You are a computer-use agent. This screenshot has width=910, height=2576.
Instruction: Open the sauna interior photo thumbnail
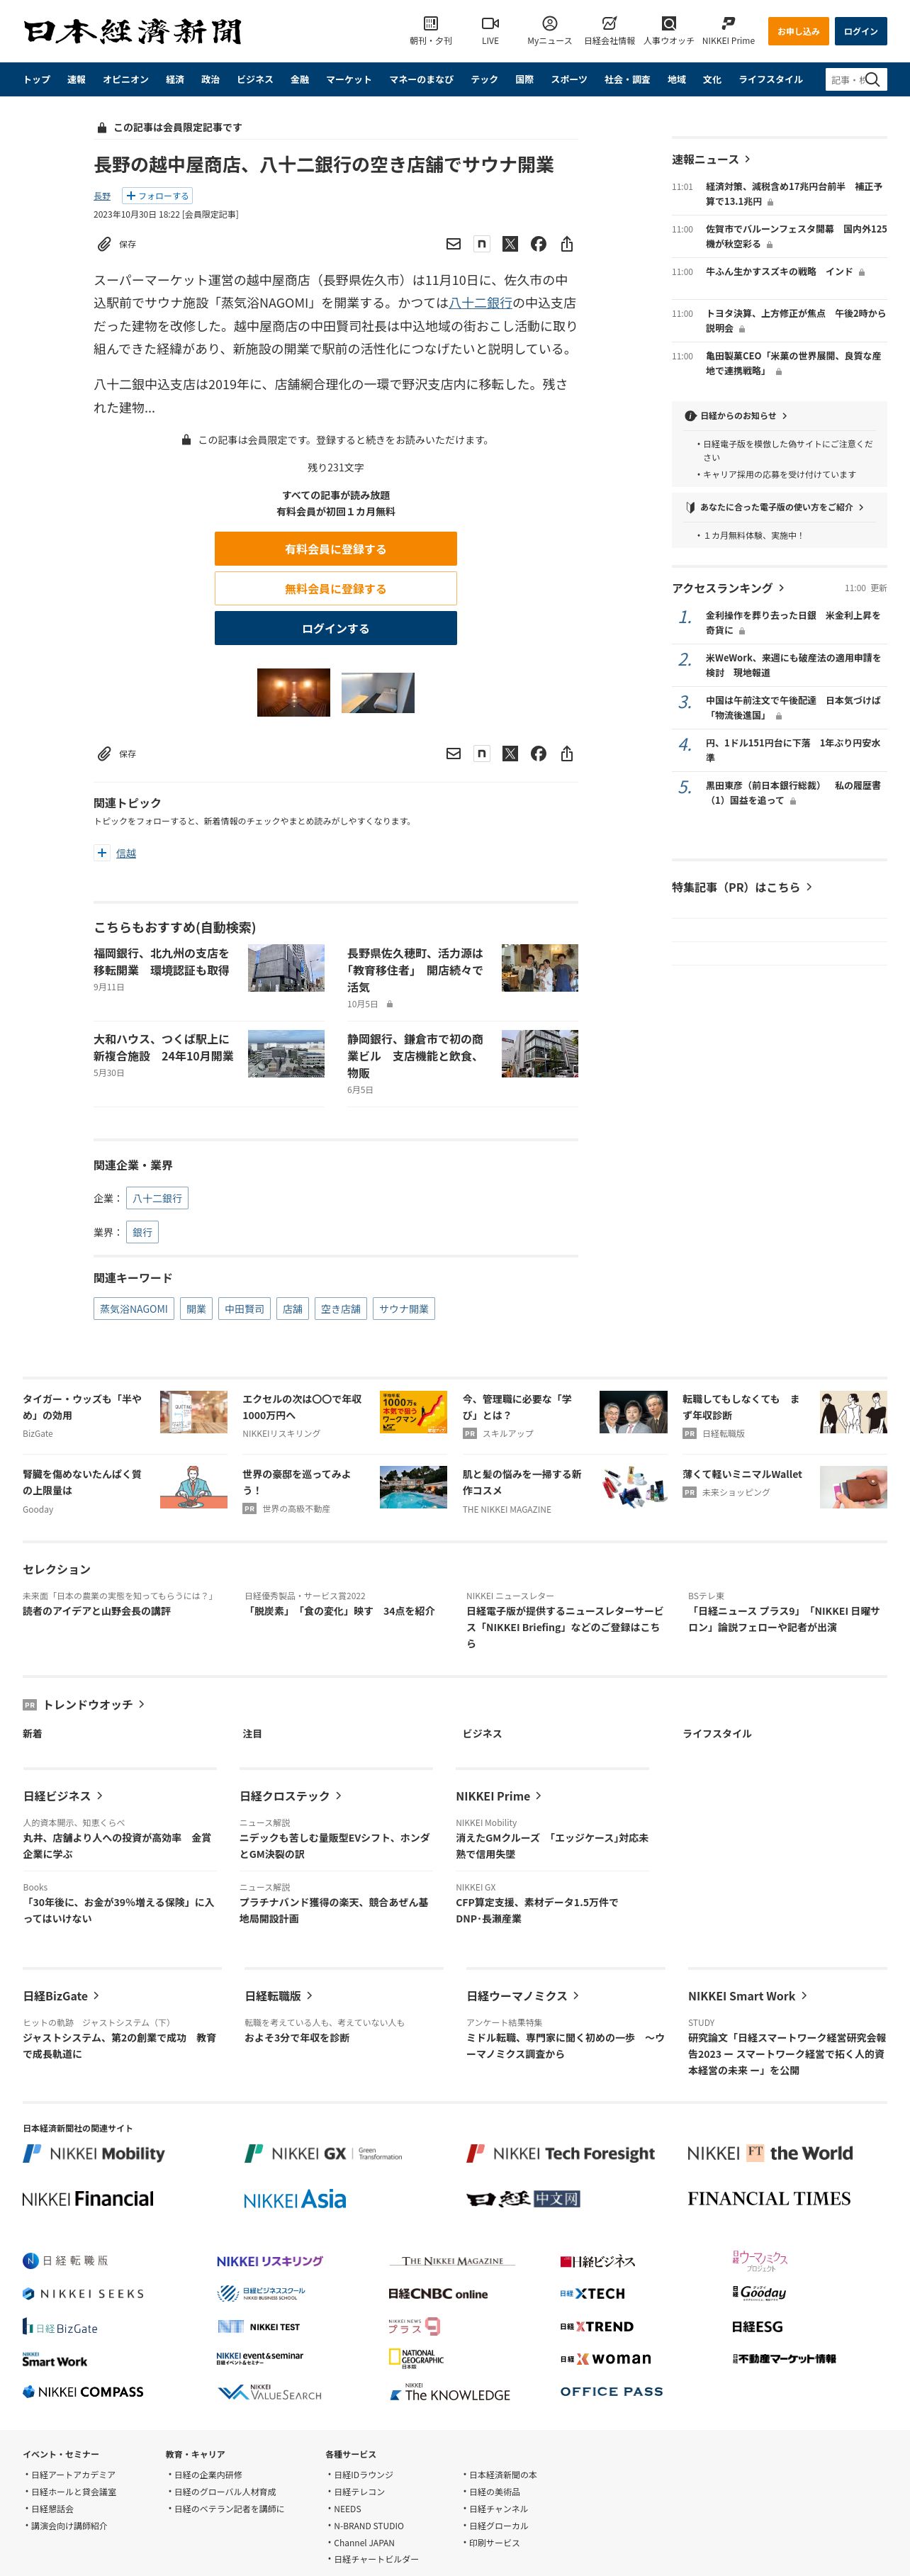(x=293, y=693)
